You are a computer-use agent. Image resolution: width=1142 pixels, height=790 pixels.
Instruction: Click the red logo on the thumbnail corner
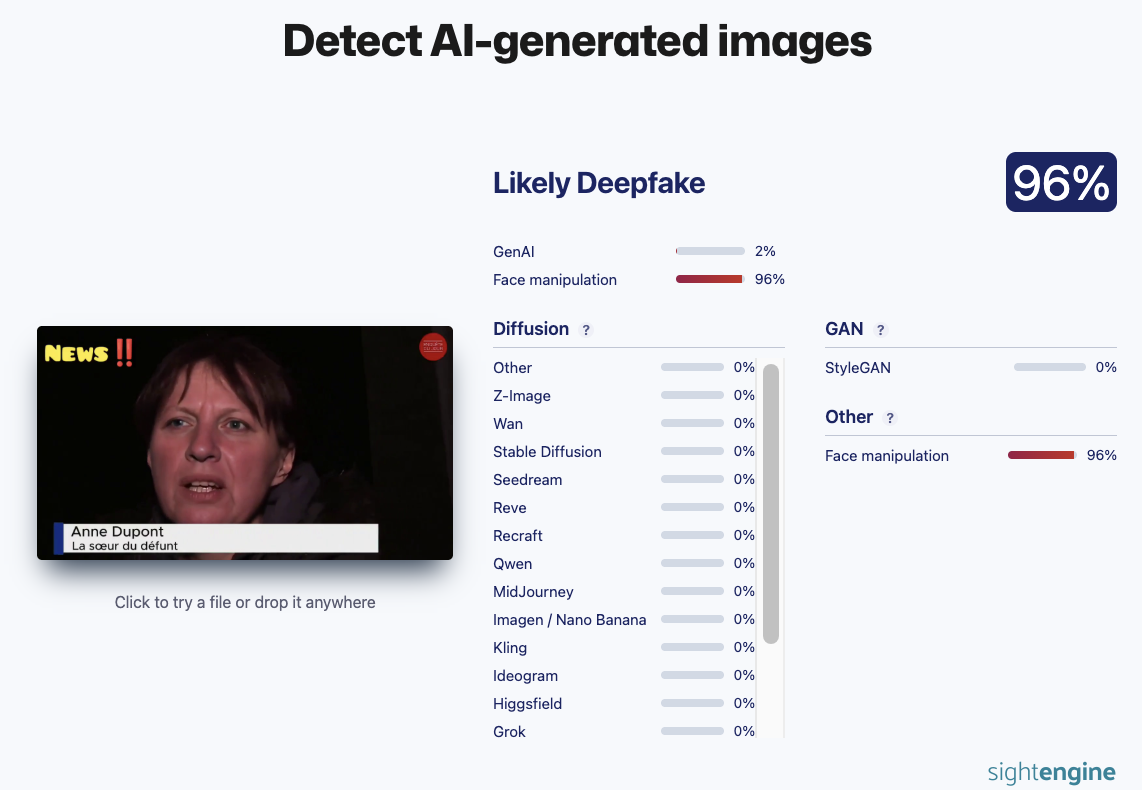[x=433, y=347]
